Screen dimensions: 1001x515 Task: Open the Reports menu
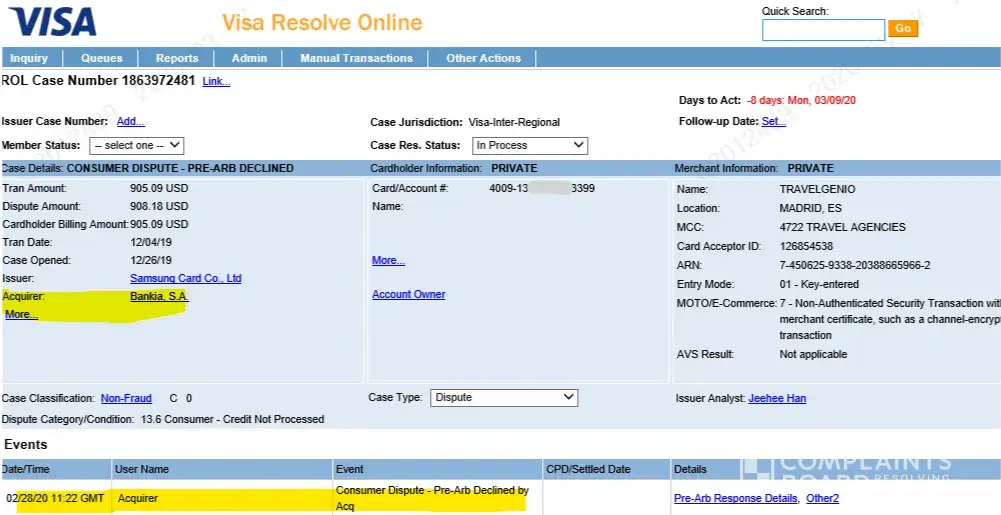click(x=177, y=58)
